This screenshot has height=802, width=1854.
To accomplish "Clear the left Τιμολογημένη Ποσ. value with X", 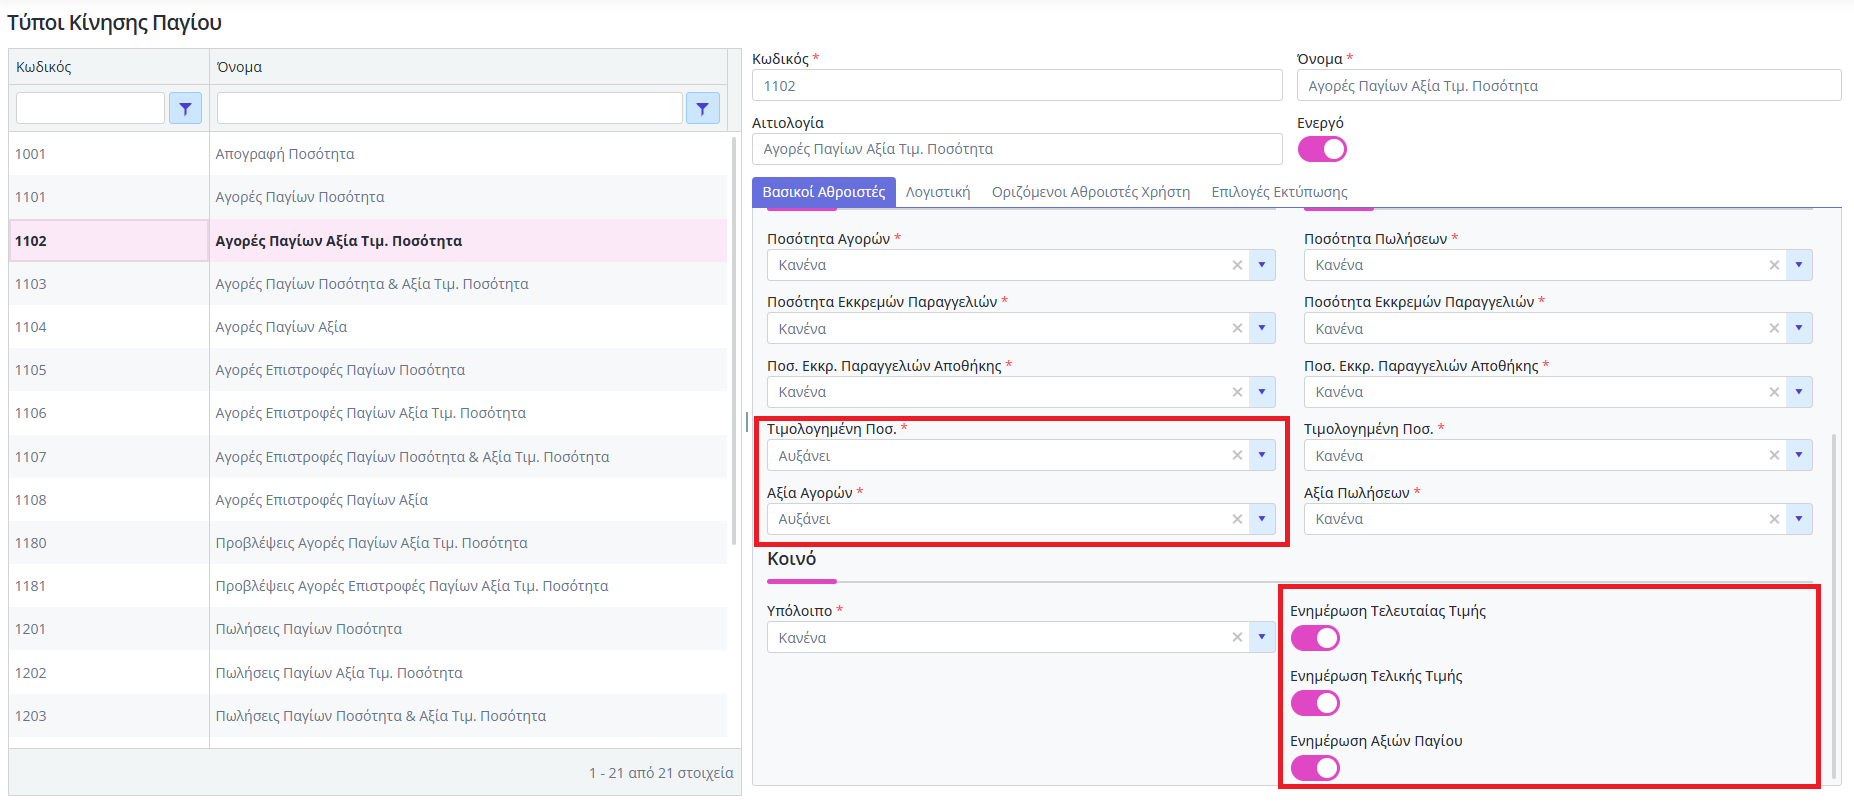I will click(x=1237, y=456).
